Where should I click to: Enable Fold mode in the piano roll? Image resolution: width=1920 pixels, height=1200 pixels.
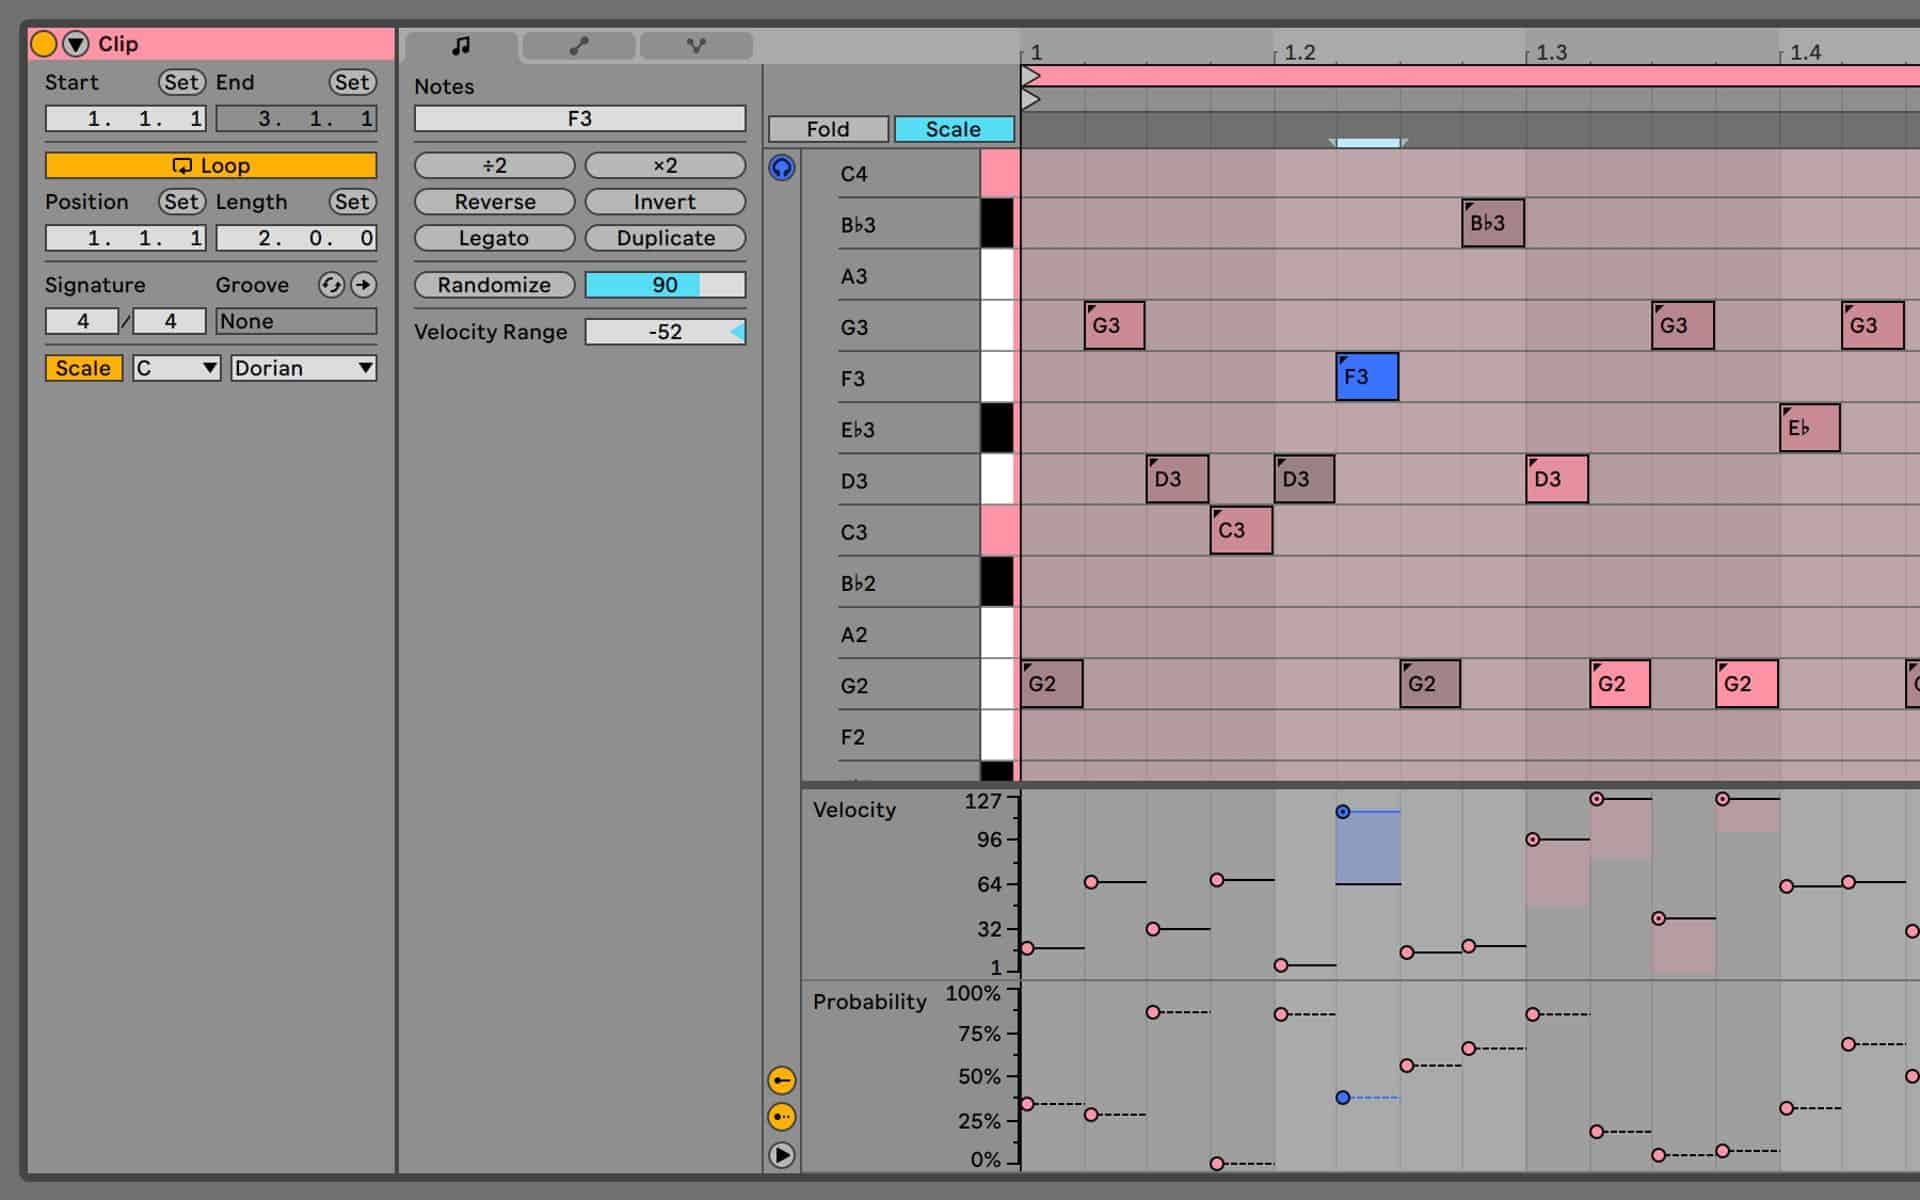click(827, 128)
